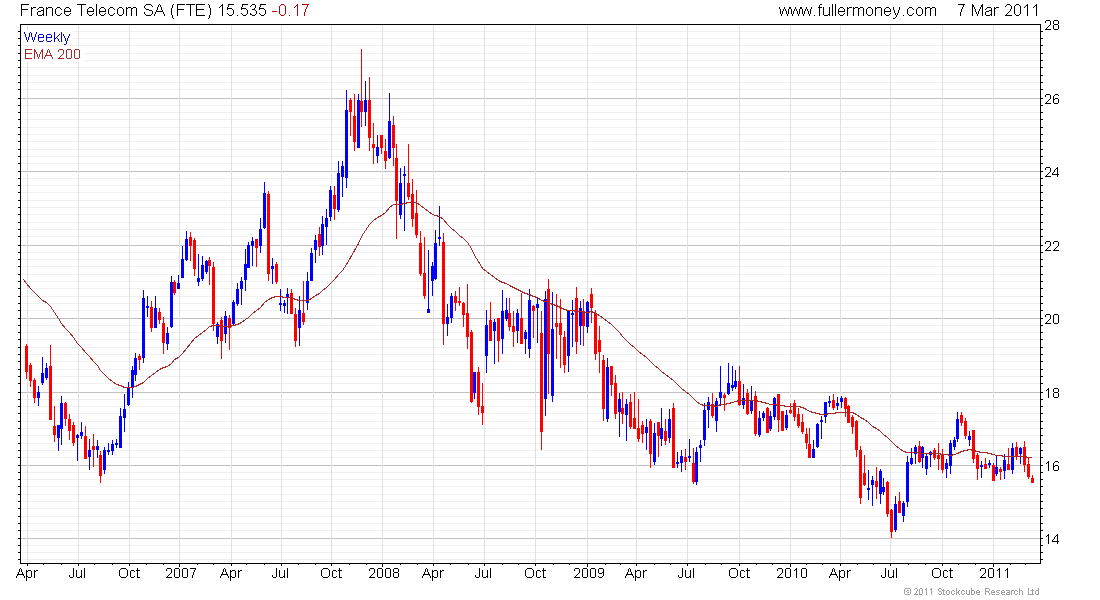Click the 26 price axis label
1100x600 pixels.
pos(1053,99)
